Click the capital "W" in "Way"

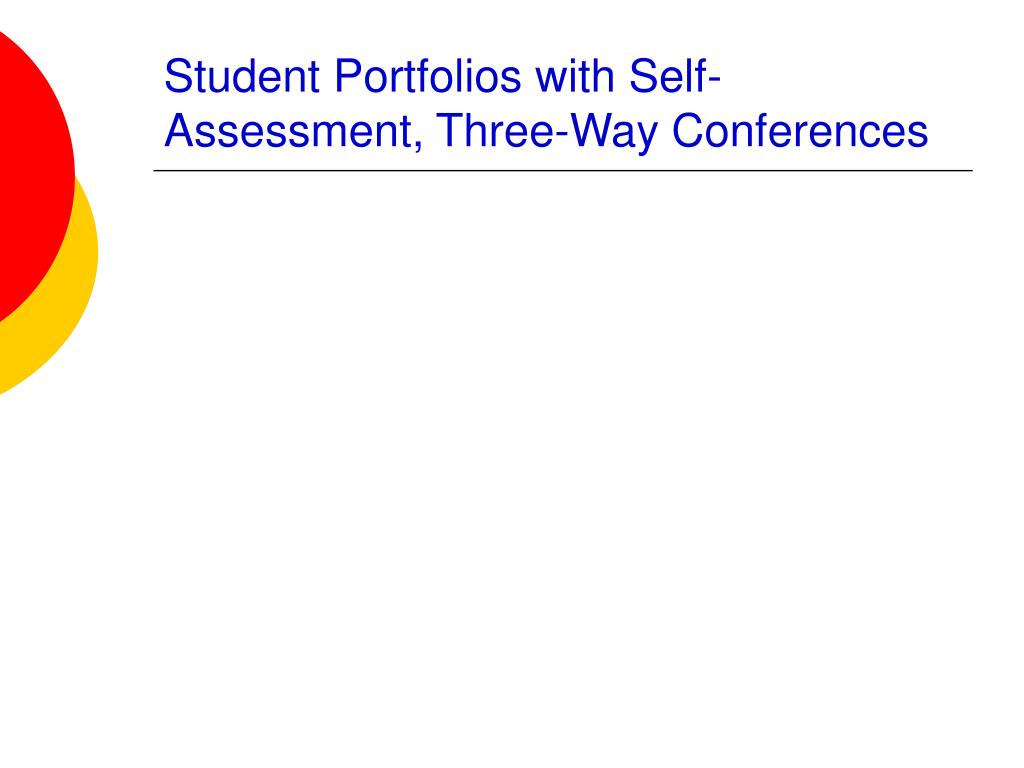coord(588,131)
